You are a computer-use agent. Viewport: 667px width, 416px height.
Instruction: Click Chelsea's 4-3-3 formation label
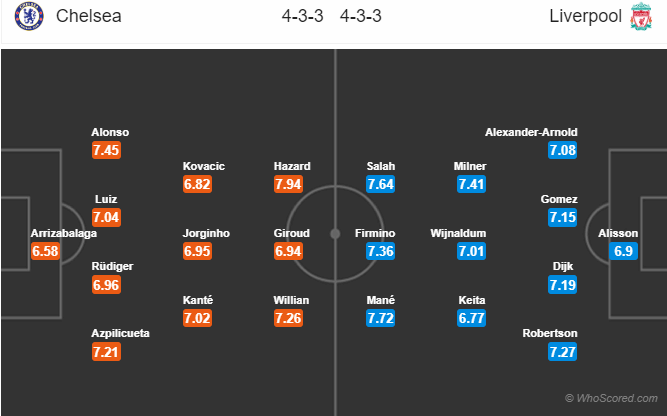point(297,17)
